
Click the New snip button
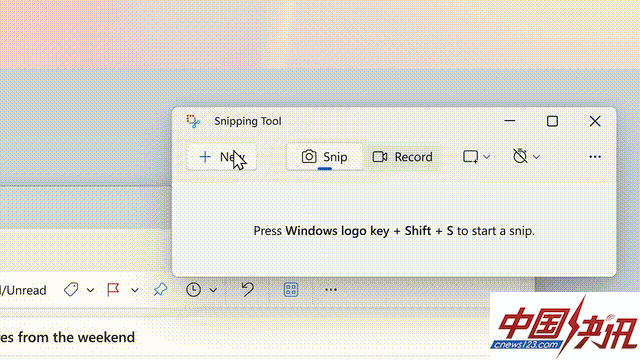(x=221, y=157)
